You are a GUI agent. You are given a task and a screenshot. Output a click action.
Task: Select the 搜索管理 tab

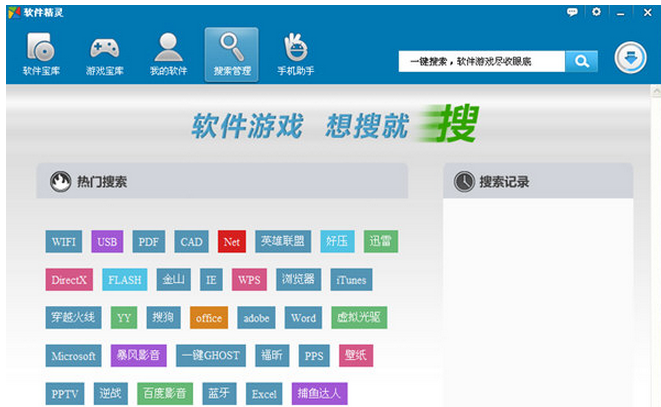231,54
